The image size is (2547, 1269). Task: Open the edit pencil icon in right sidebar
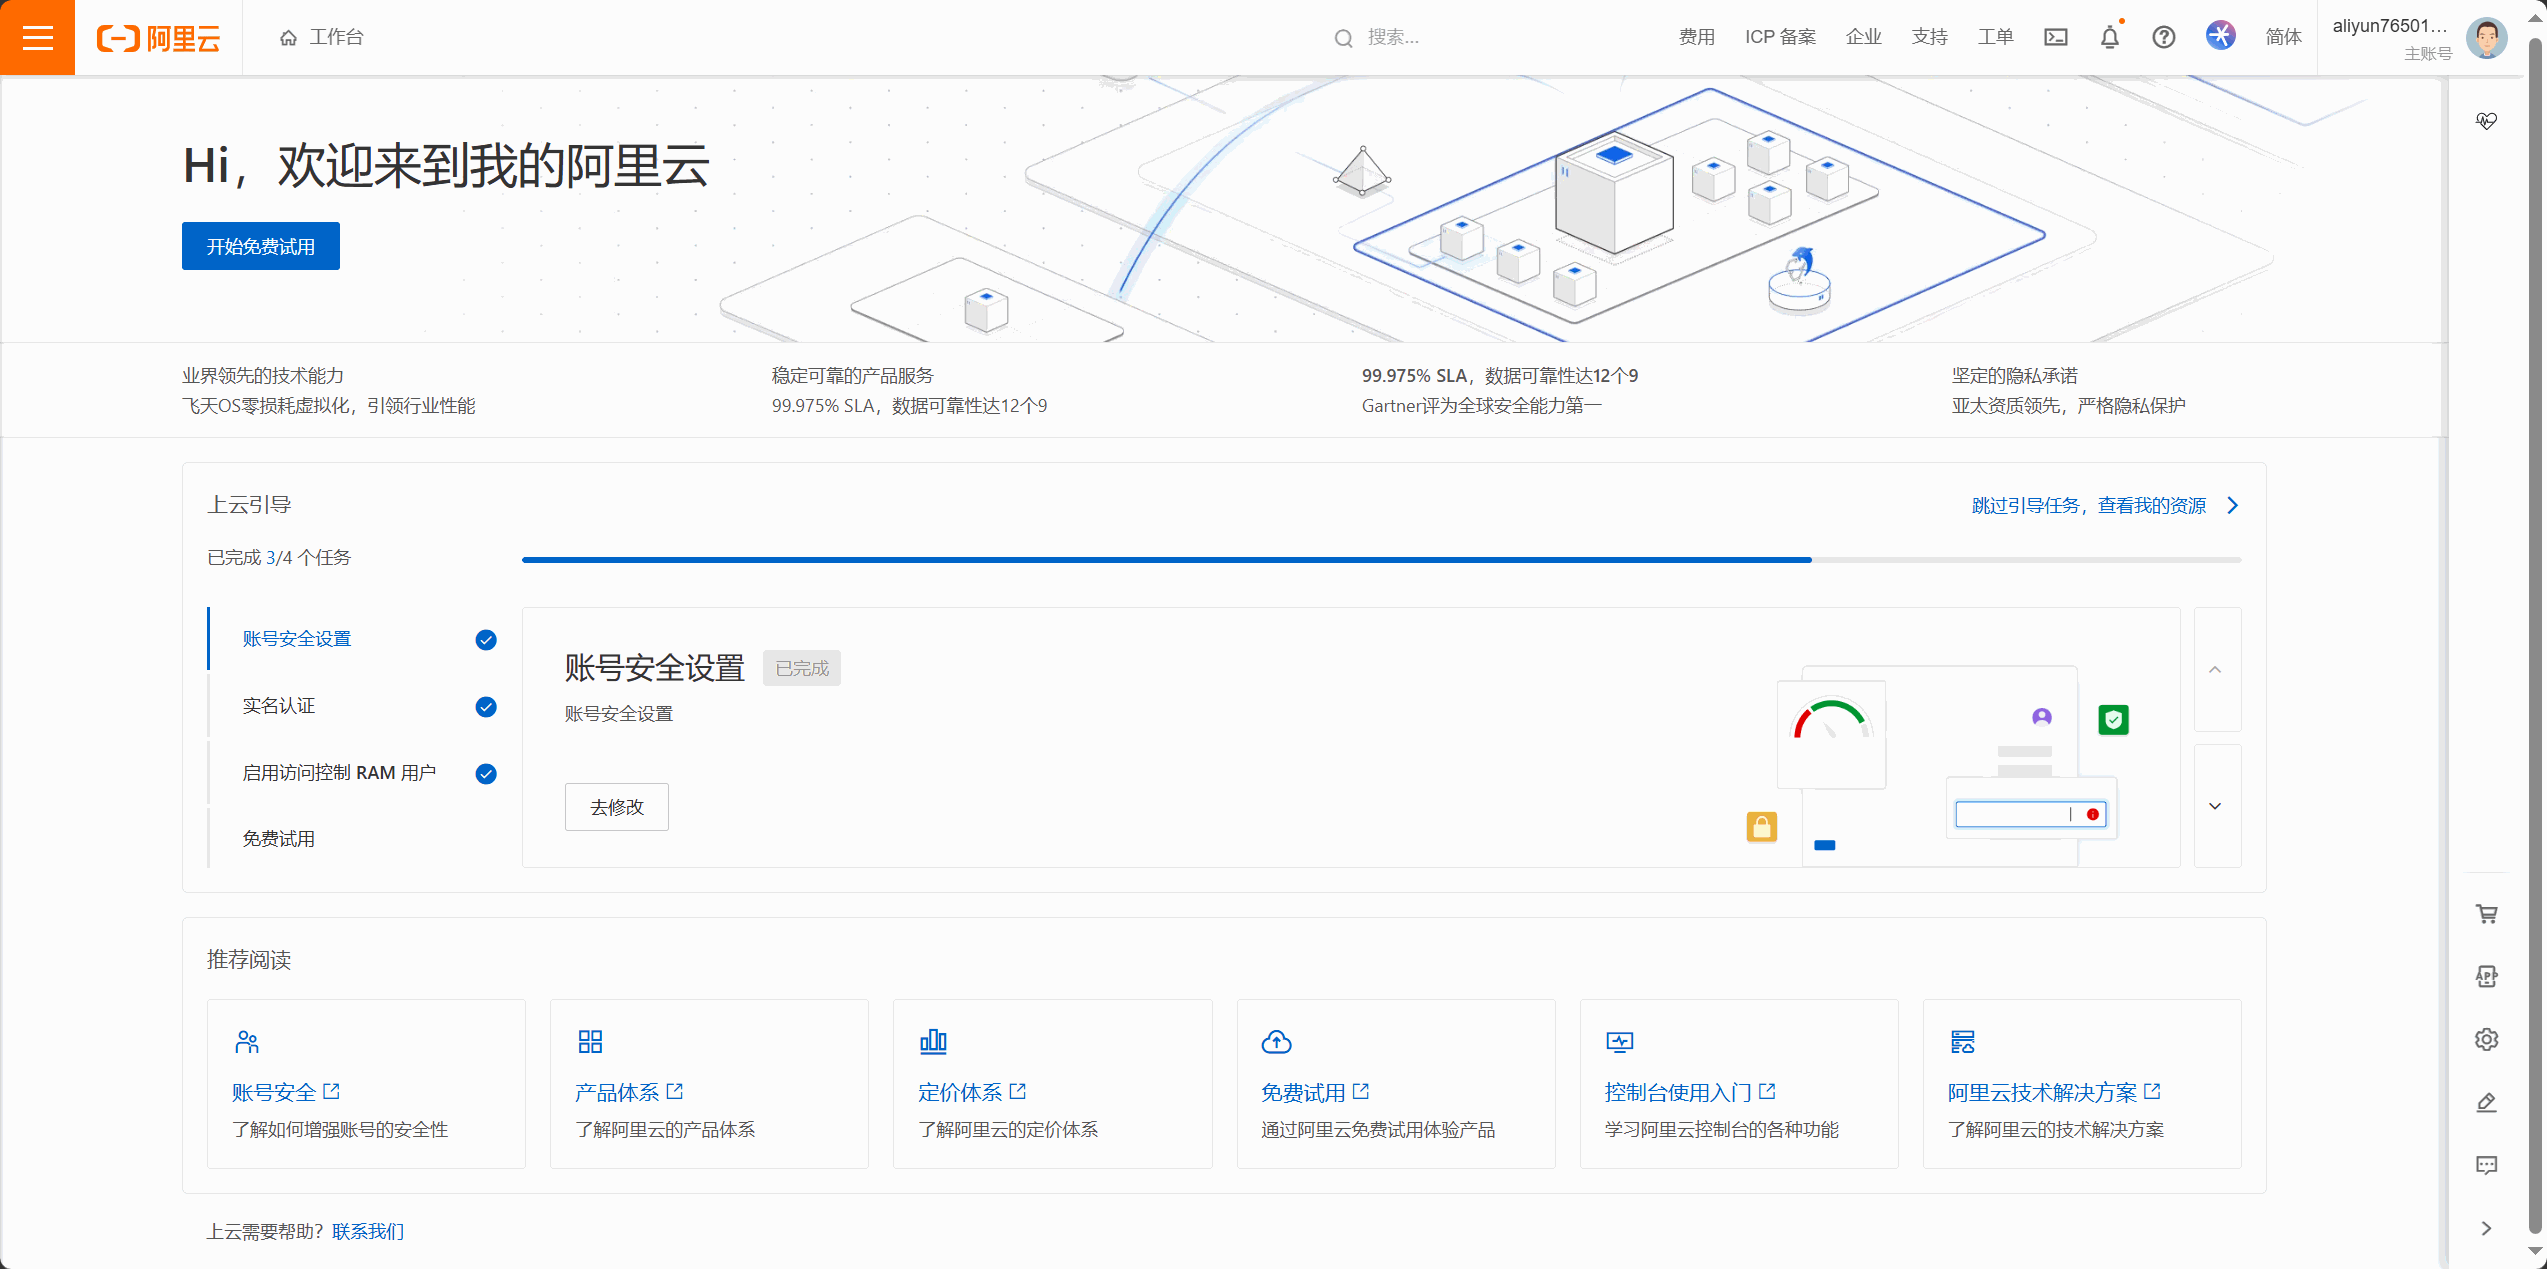click(2487, 1102)
